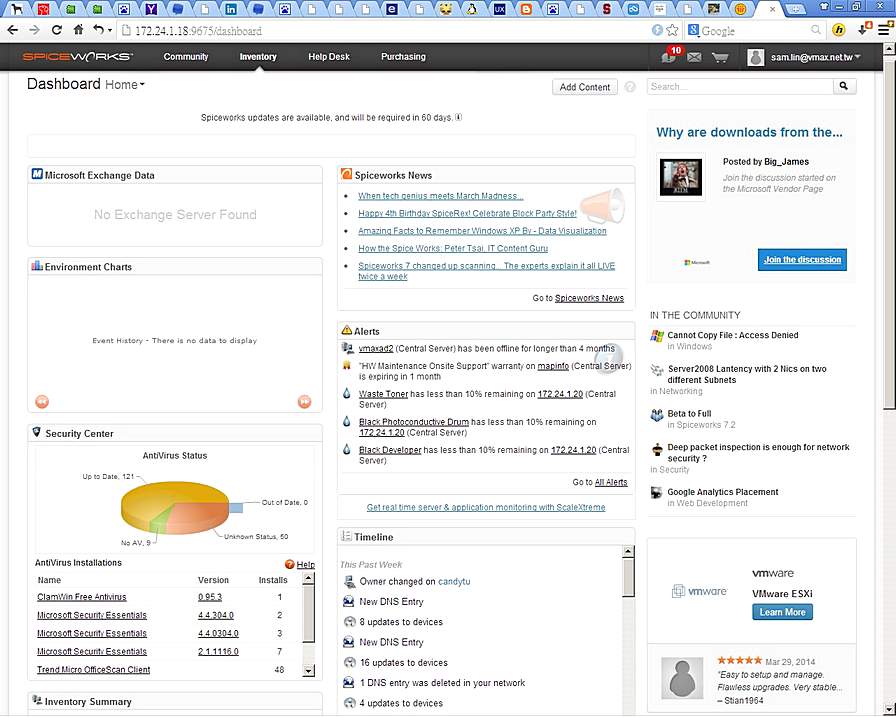Open the Help Desk menu

[329, 57]
